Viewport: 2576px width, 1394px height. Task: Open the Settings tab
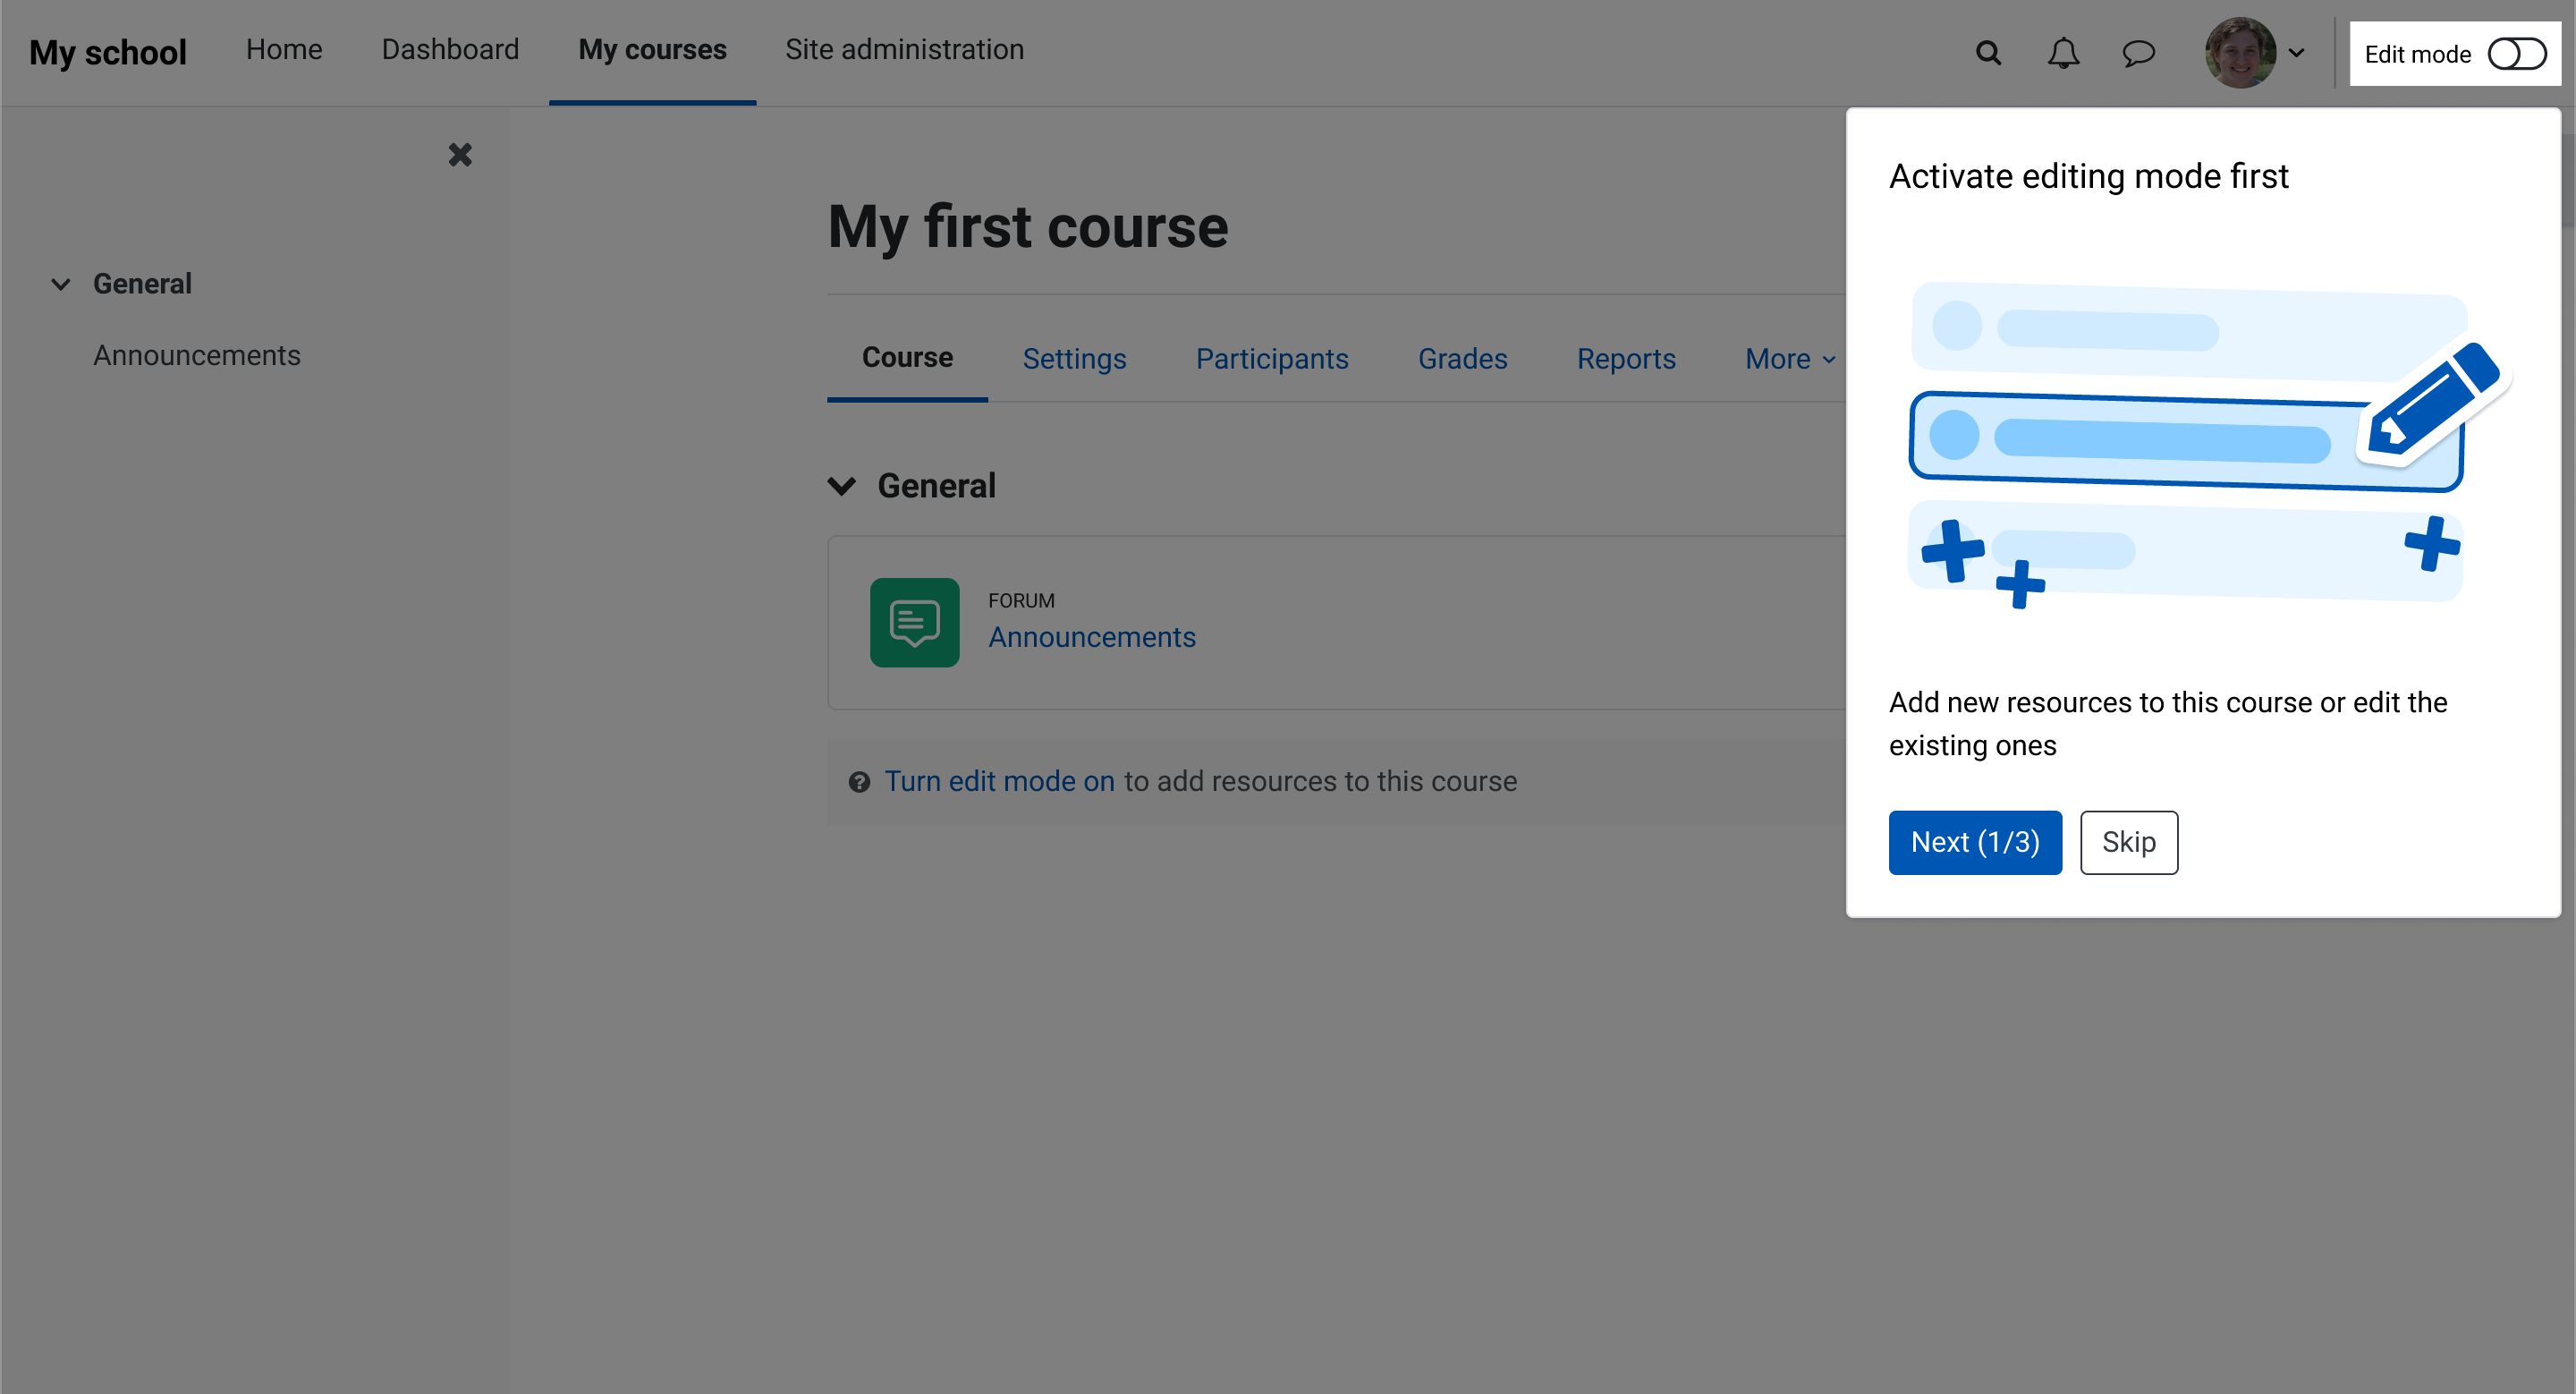(1074, 358)
